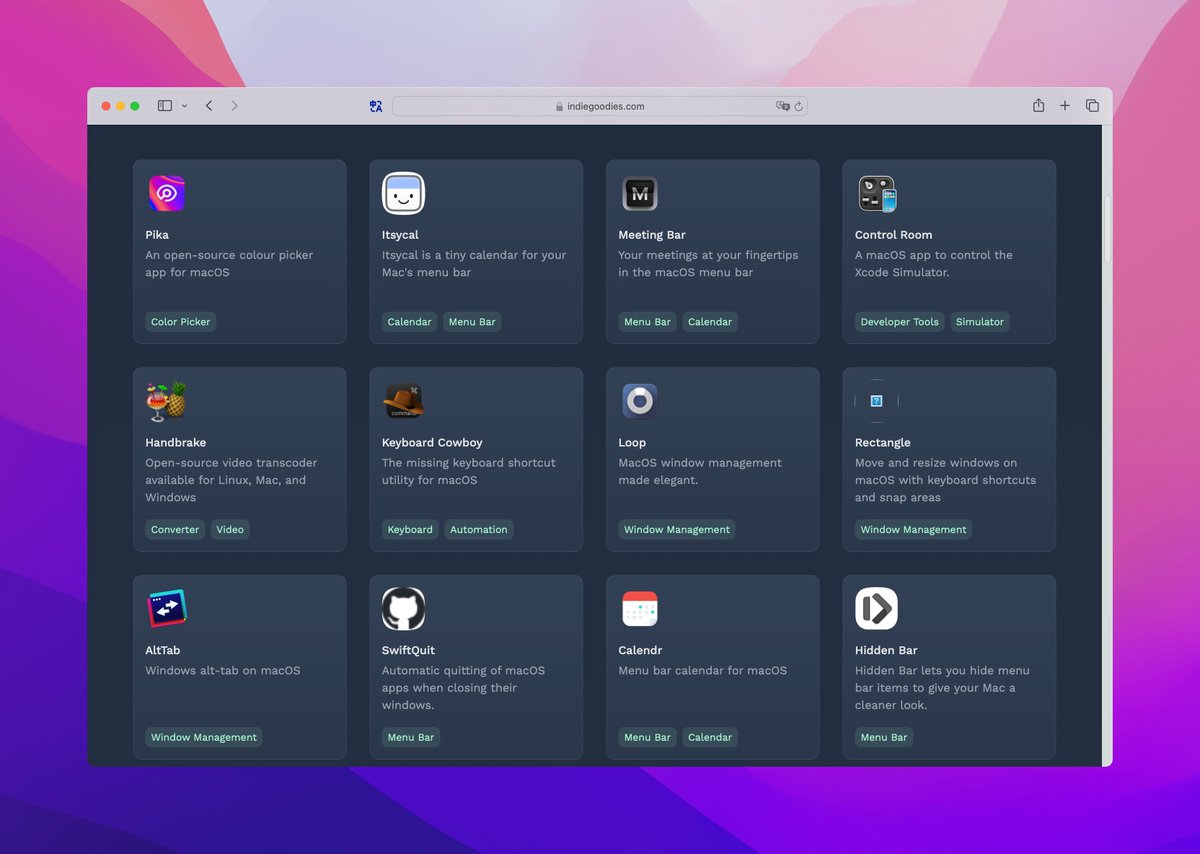Click the Converter tag on Handbrake

(x=175, y=529)
